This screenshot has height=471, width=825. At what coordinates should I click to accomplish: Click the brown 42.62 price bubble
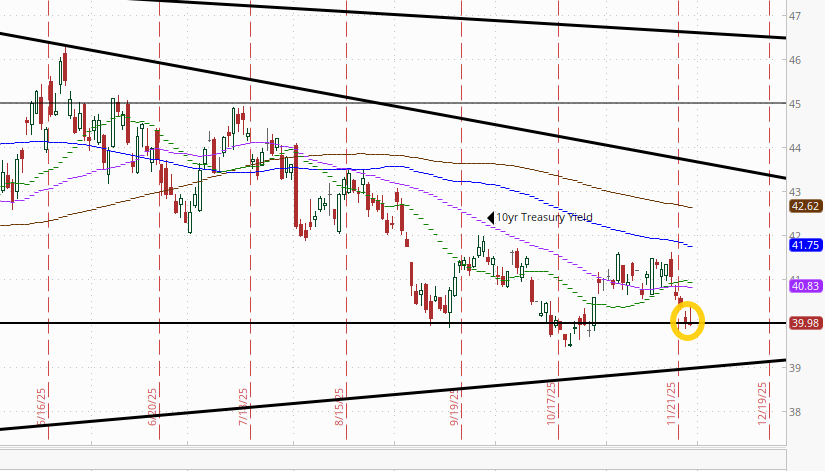click(806, 206)
